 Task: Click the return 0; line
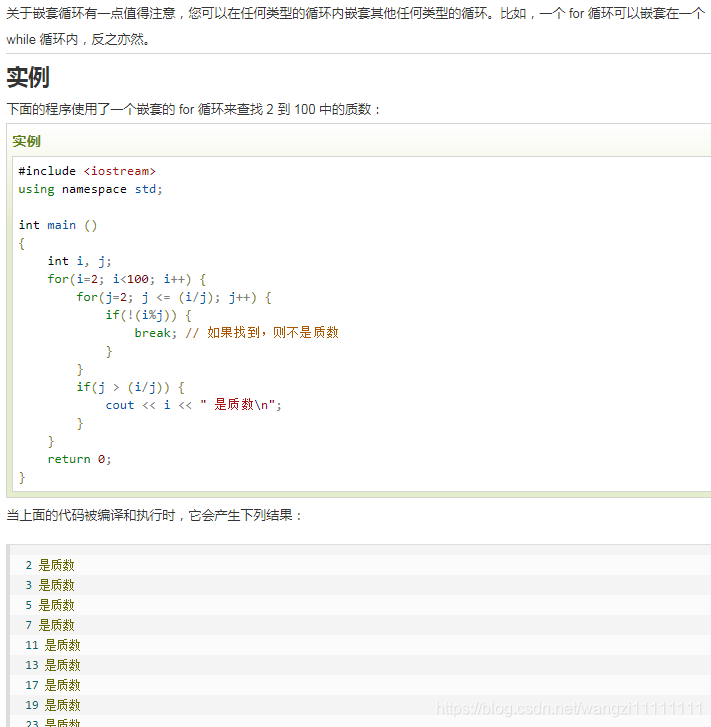tap(79, 459)
